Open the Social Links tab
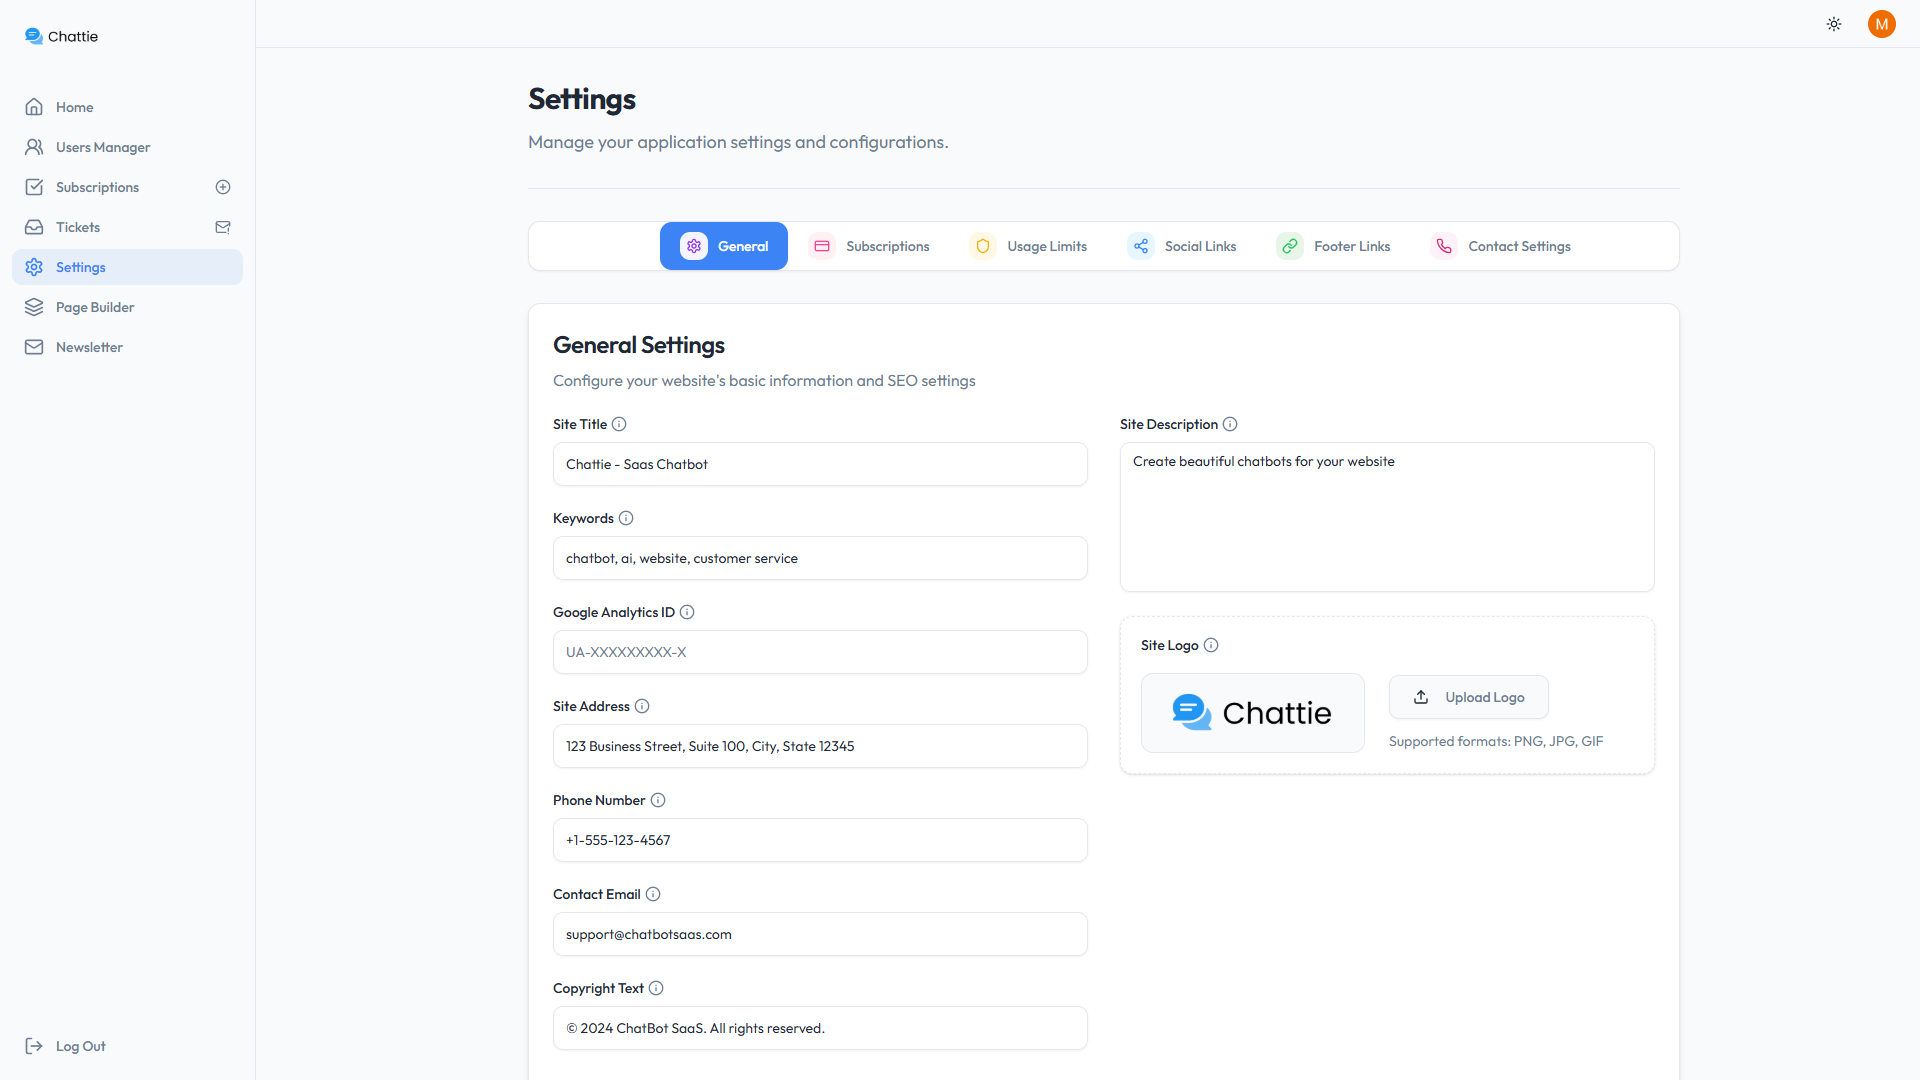Viewport: 1920px width, 1080px height. coord(1183,246)
